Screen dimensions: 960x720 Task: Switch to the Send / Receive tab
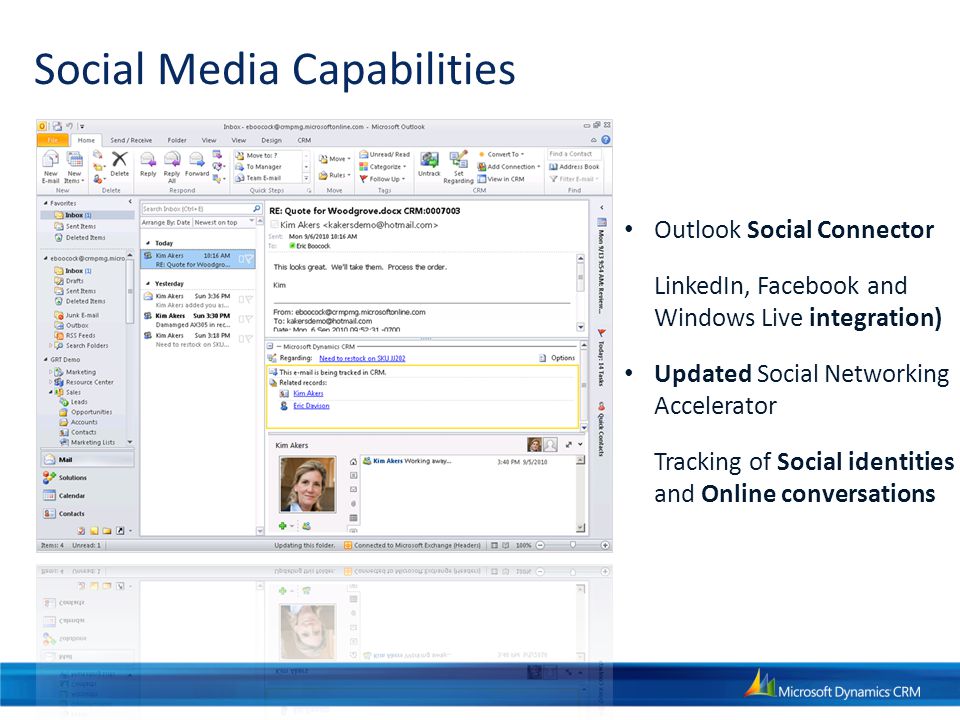pyautogui.click(x=131, y=140)
